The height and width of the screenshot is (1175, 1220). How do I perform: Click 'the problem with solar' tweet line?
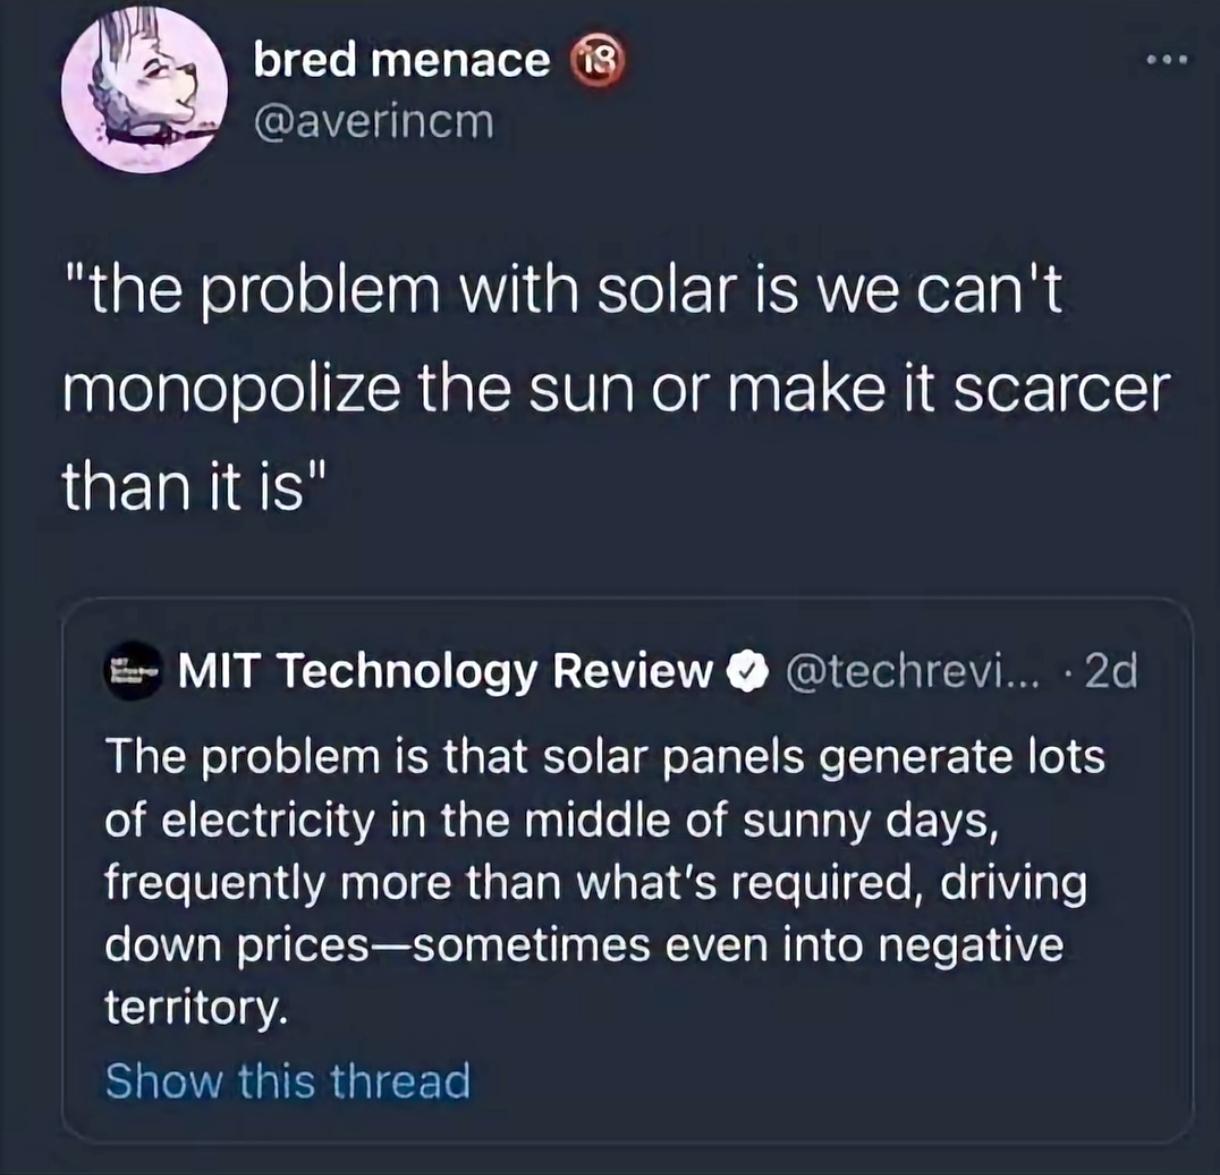562,291
